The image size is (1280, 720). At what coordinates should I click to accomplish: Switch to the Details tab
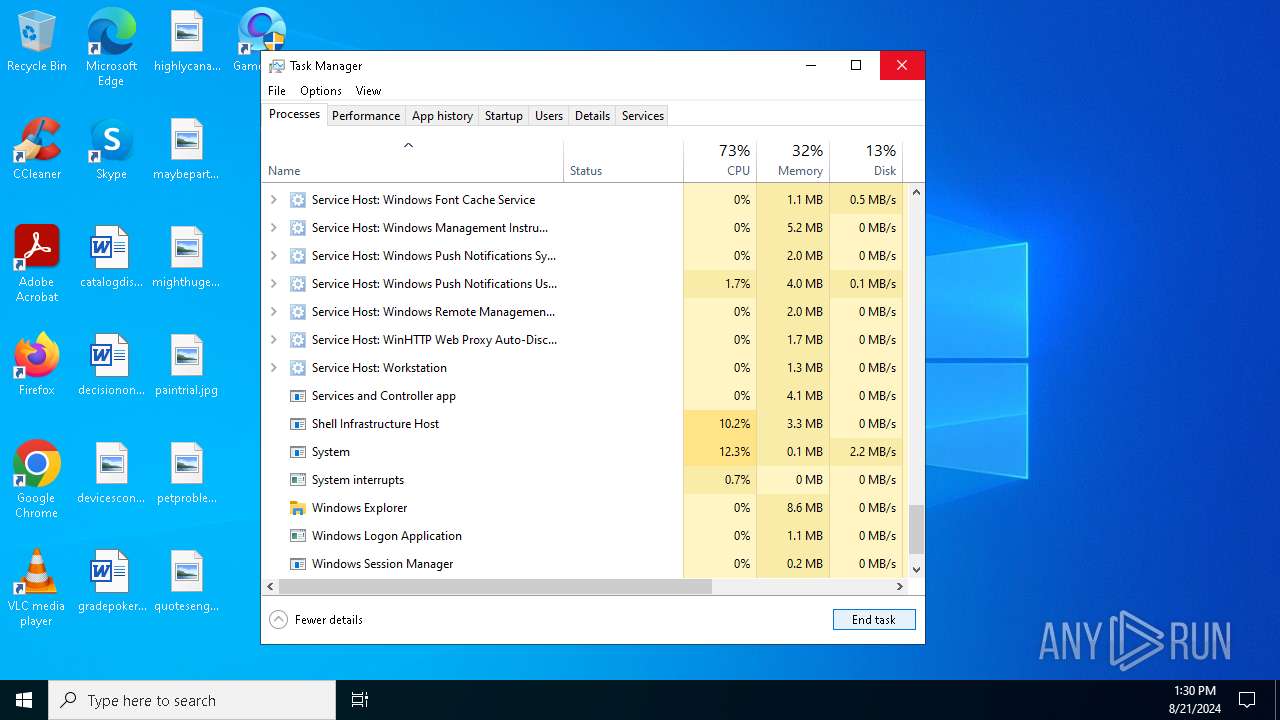pyautogui.click(x=592, y=116)
